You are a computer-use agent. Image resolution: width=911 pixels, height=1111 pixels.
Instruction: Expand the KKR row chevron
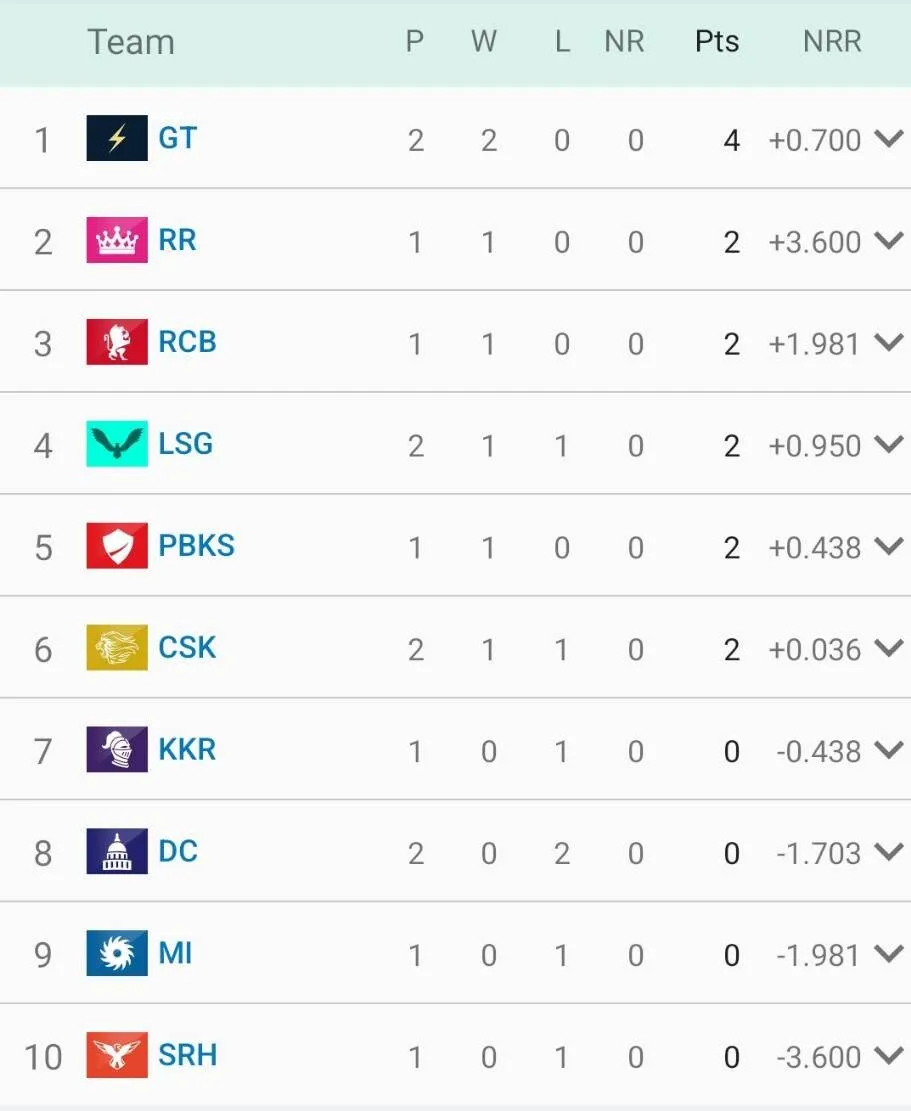click(888, 750)
